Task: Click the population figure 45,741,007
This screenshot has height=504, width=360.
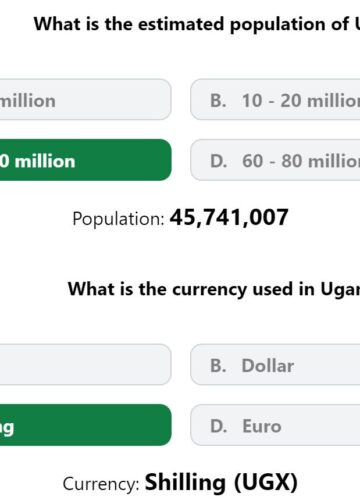Action: coord(229,217)
